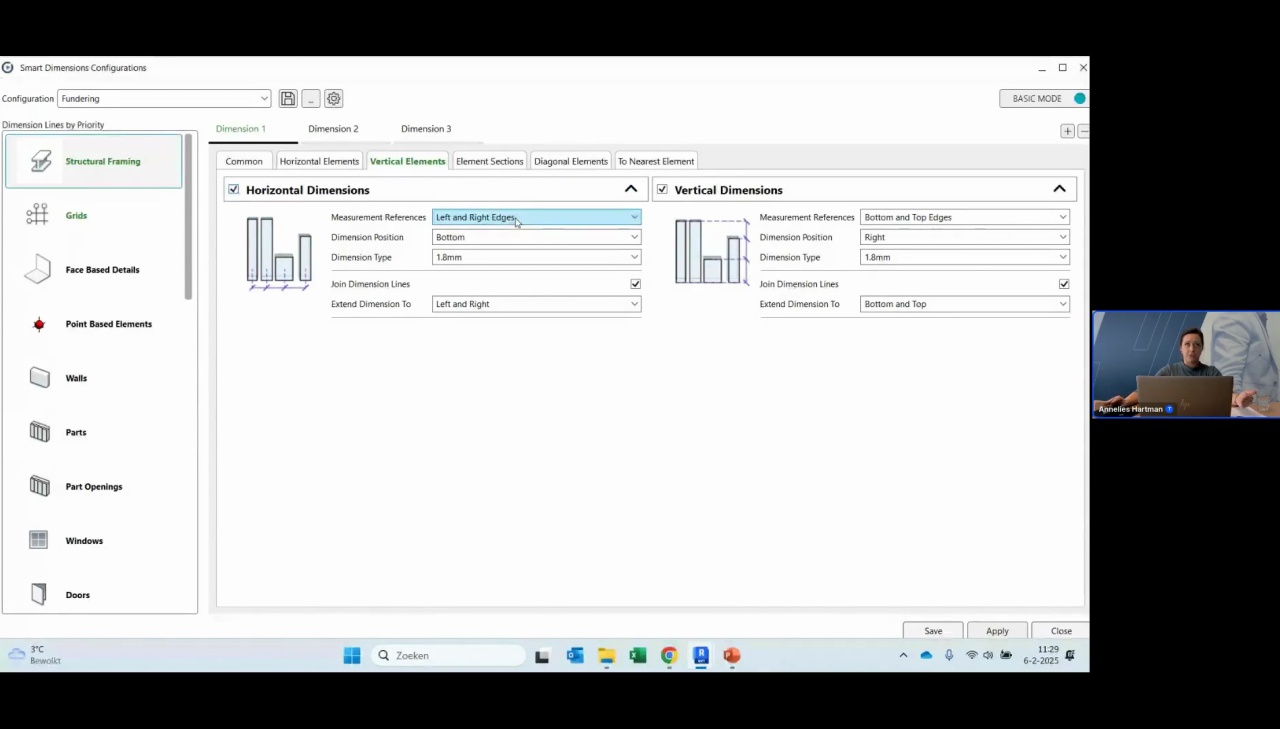Click the Part Openings category icon
1280x729 pixels.
click(x=39, y=486)
